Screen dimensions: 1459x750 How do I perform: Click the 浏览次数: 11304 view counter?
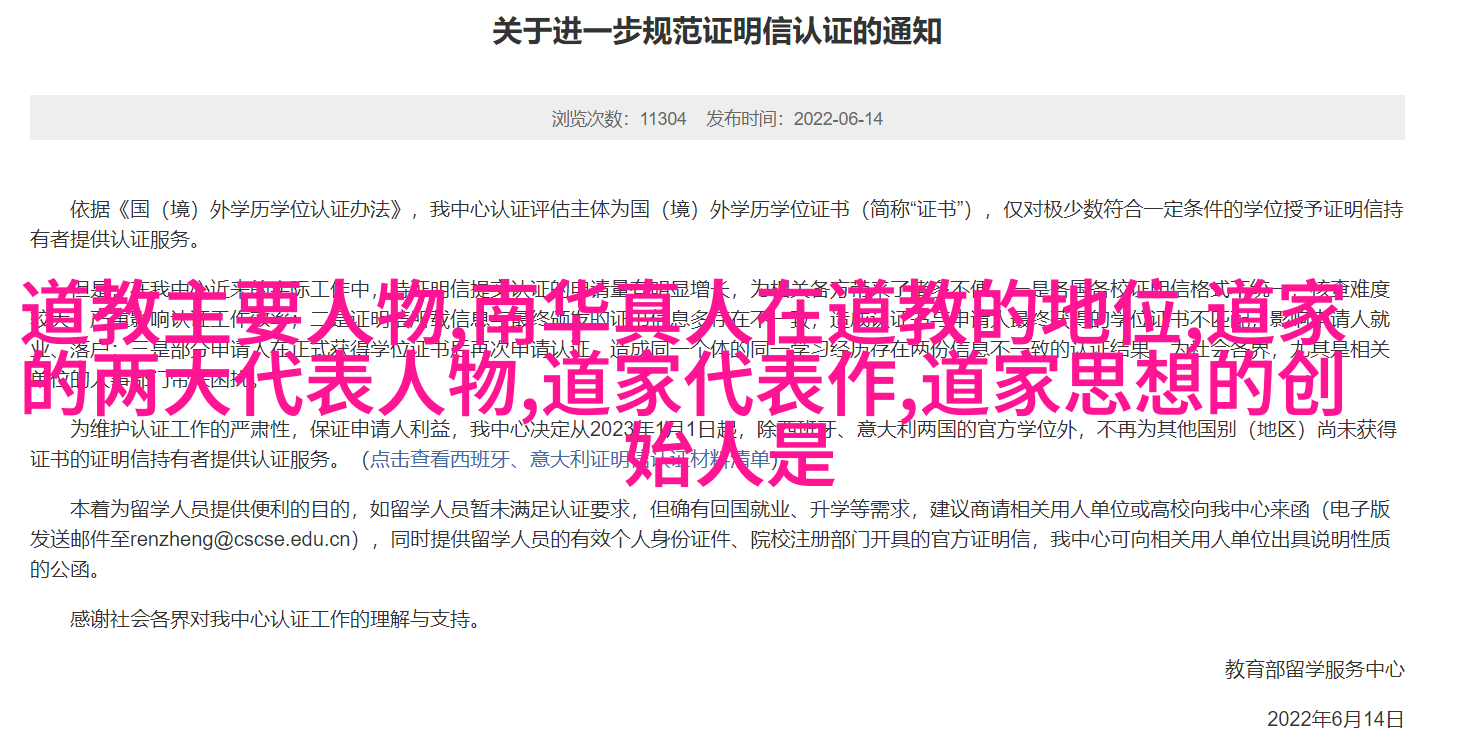pyautogui.click(x=619, y=118)
